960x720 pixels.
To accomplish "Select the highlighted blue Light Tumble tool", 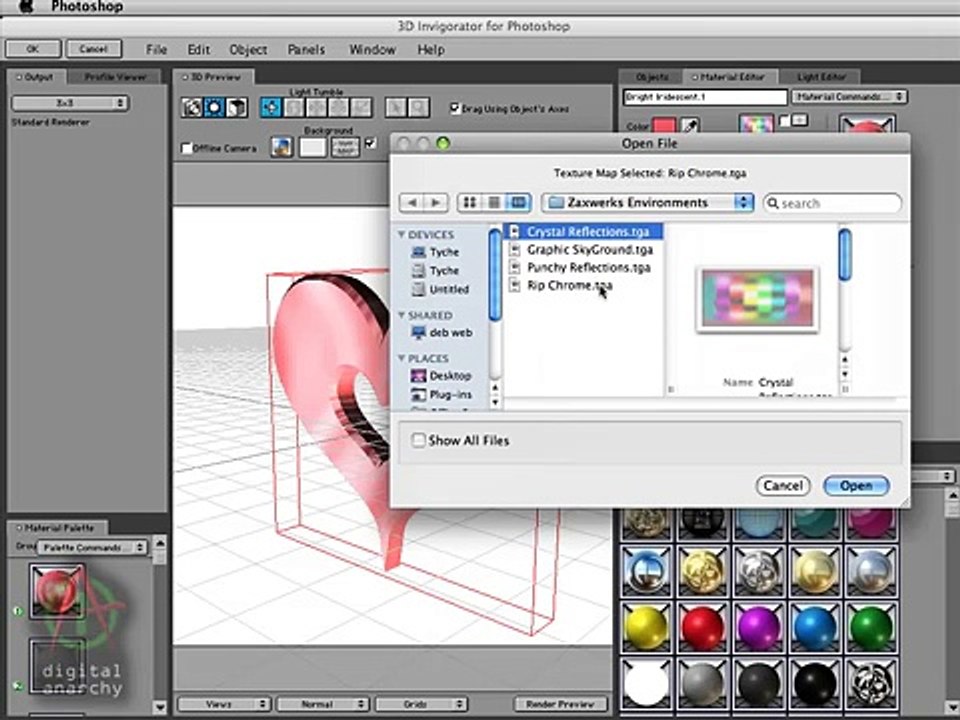I will point(271,108).
